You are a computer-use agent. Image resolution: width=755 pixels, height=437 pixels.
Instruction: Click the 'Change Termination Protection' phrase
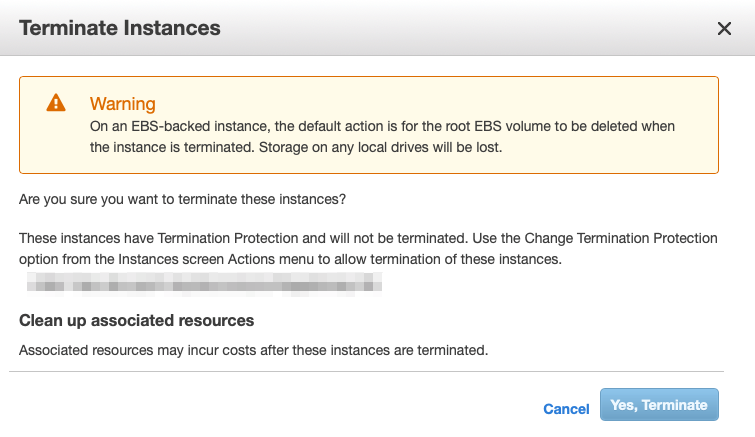(610, 240)
